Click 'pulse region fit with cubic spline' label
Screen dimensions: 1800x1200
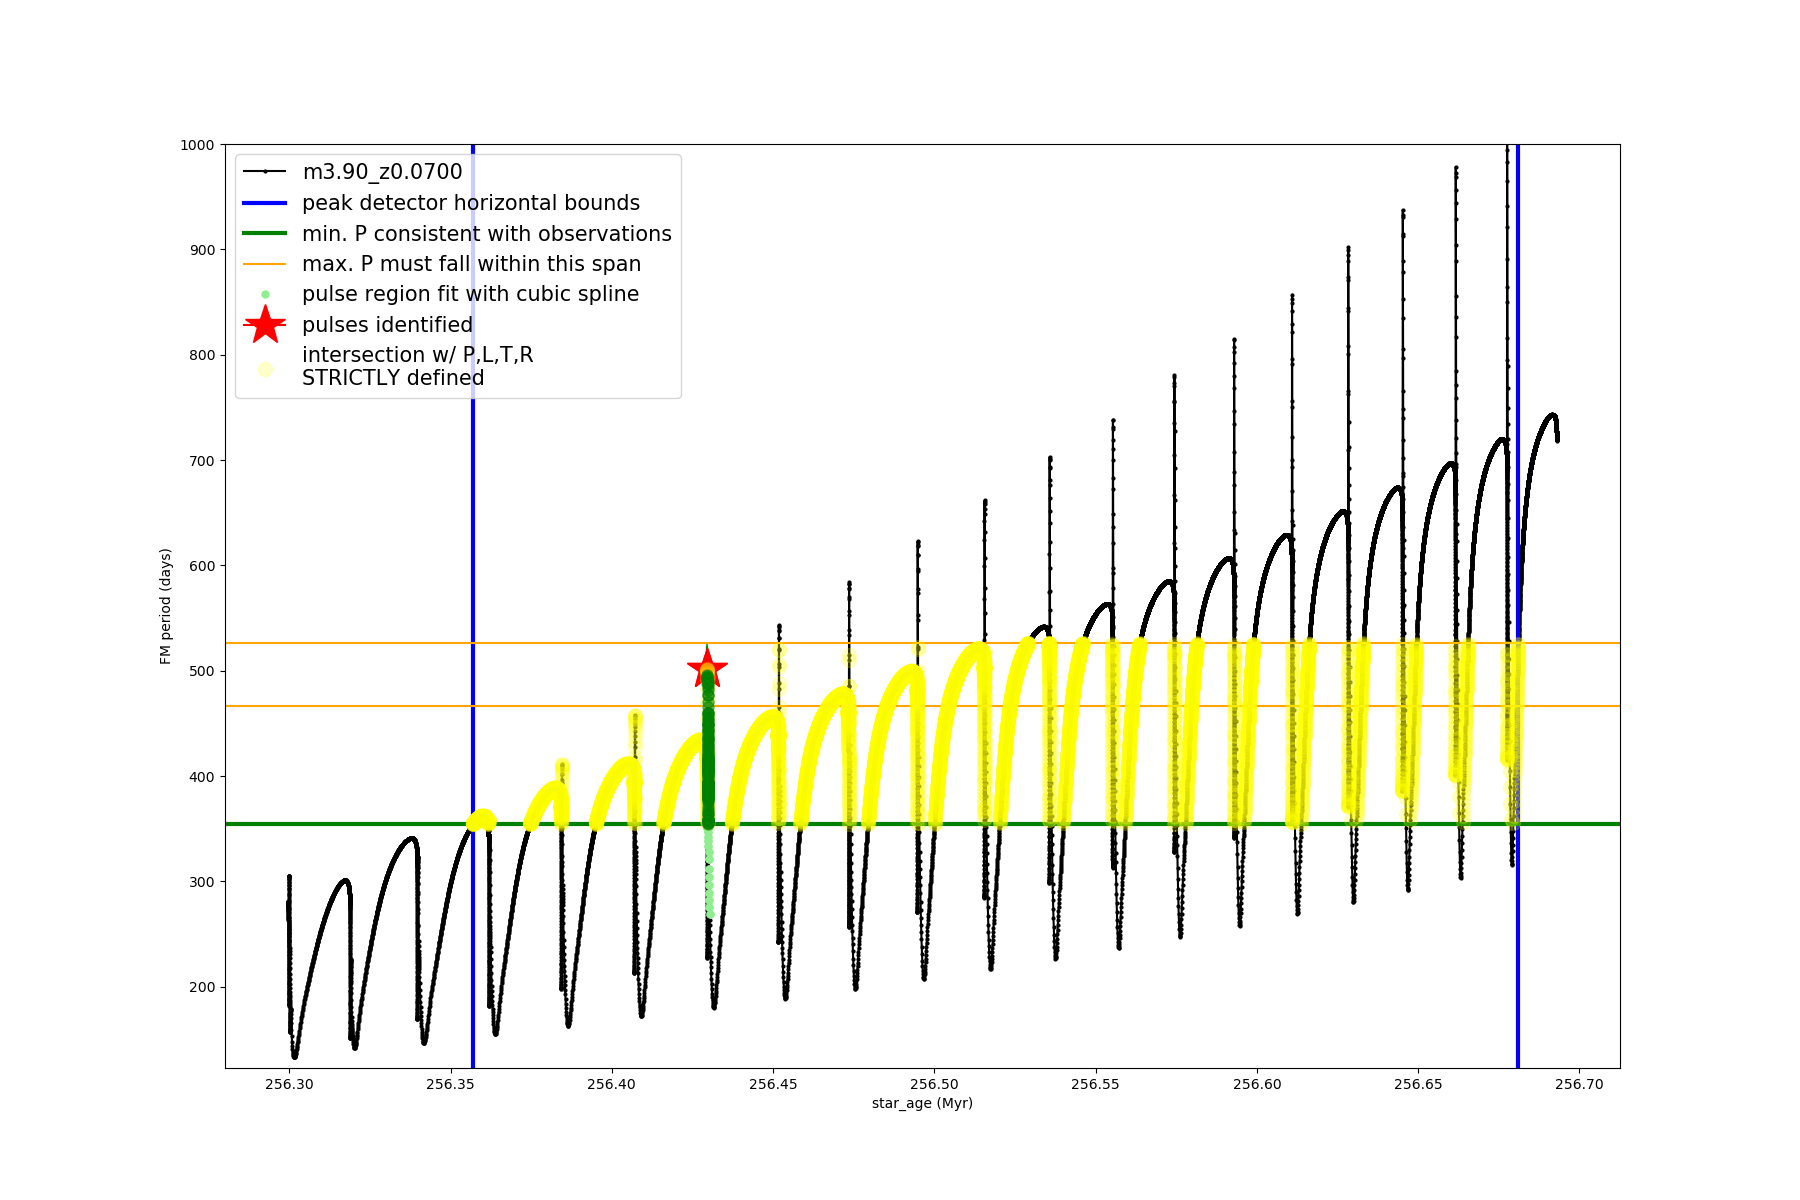click(470, 294)
